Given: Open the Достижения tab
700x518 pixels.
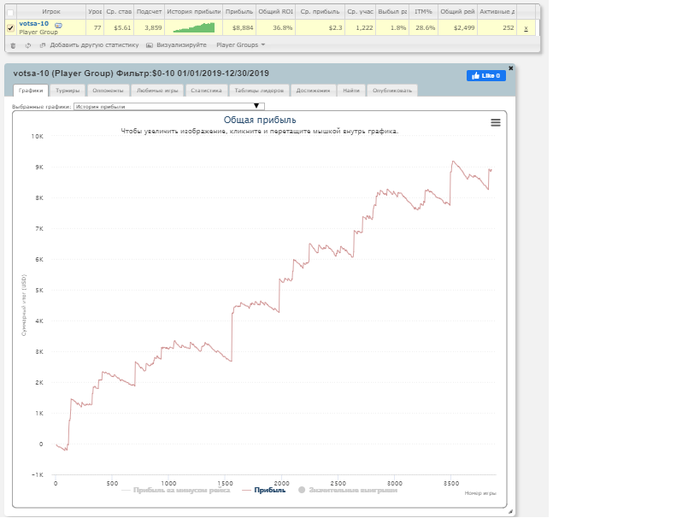Looking at the screenshot, I should click(313, 90).
